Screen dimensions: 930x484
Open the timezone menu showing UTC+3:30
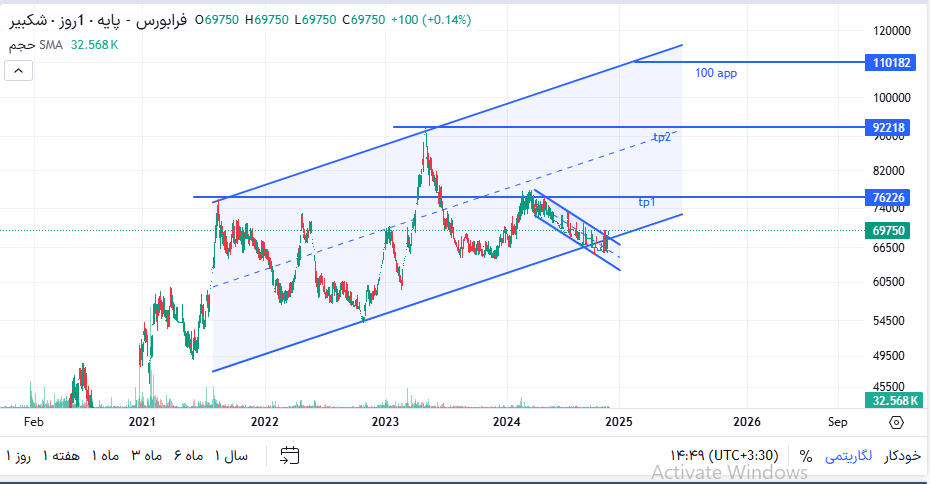point(724,456)
